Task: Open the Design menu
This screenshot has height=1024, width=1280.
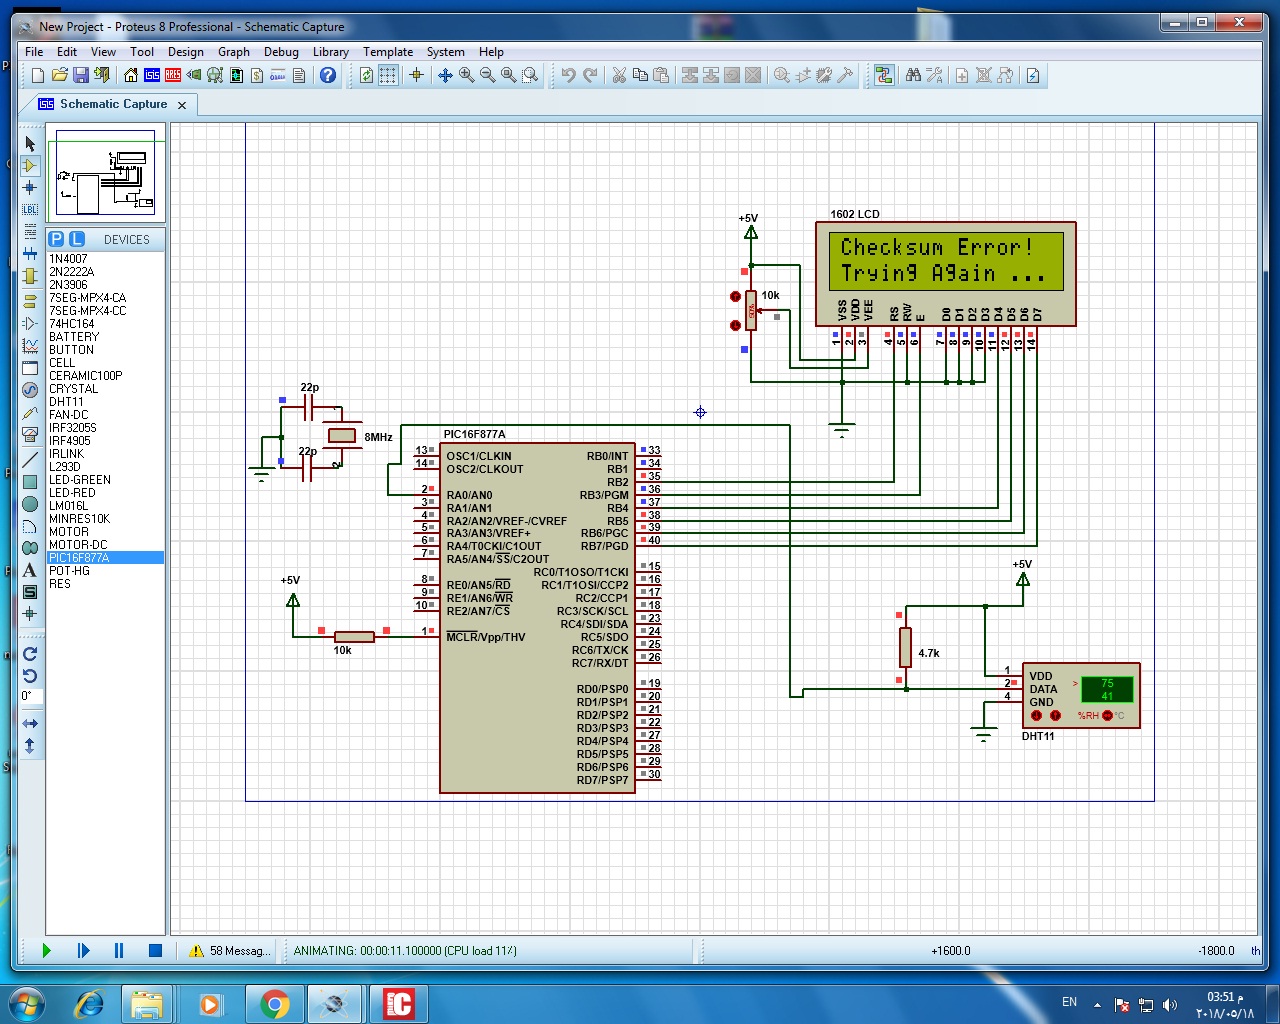Action: pyautogui.click(x=185, y=52)
